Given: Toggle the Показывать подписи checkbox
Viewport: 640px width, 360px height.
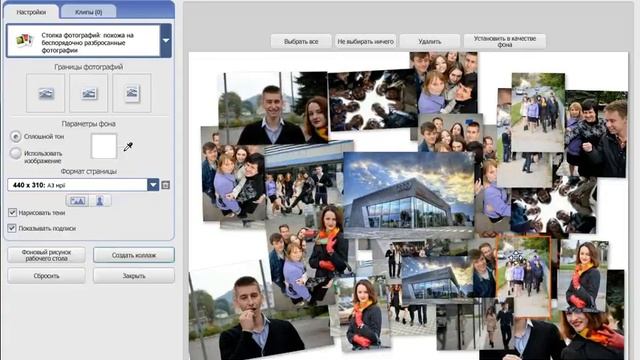Looking at the screenshot, I should tap(12, 228).
